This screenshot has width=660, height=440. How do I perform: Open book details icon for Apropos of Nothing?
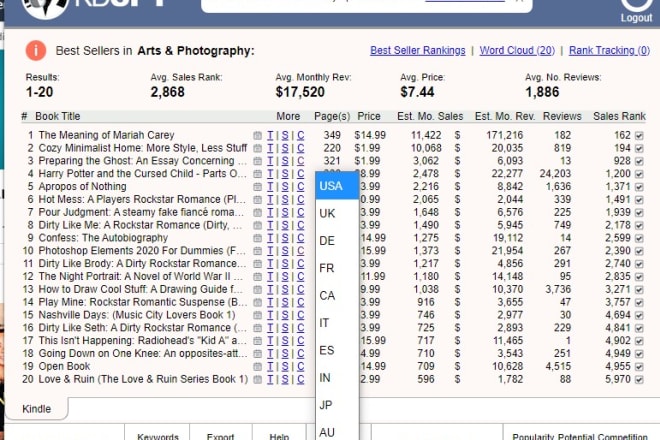coord(256,187)
